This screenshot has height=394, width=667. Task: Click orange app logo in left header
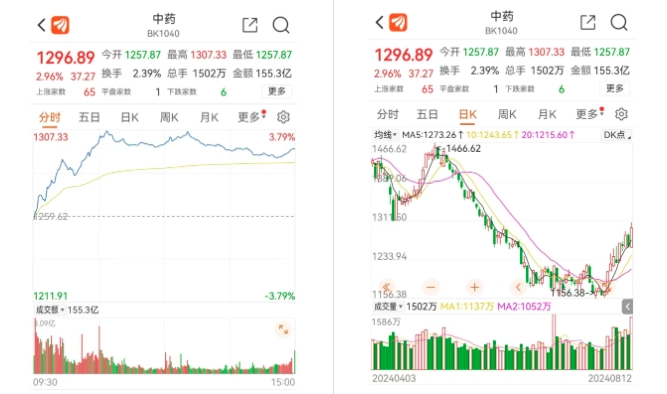60,25
